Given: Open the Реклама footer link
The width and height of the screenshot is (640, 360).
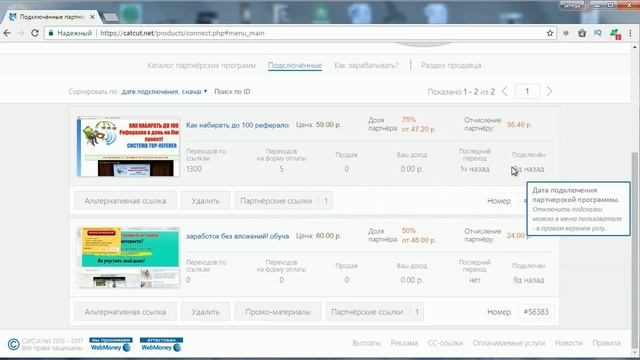Looking at the screenshot, I should [404, 343].
